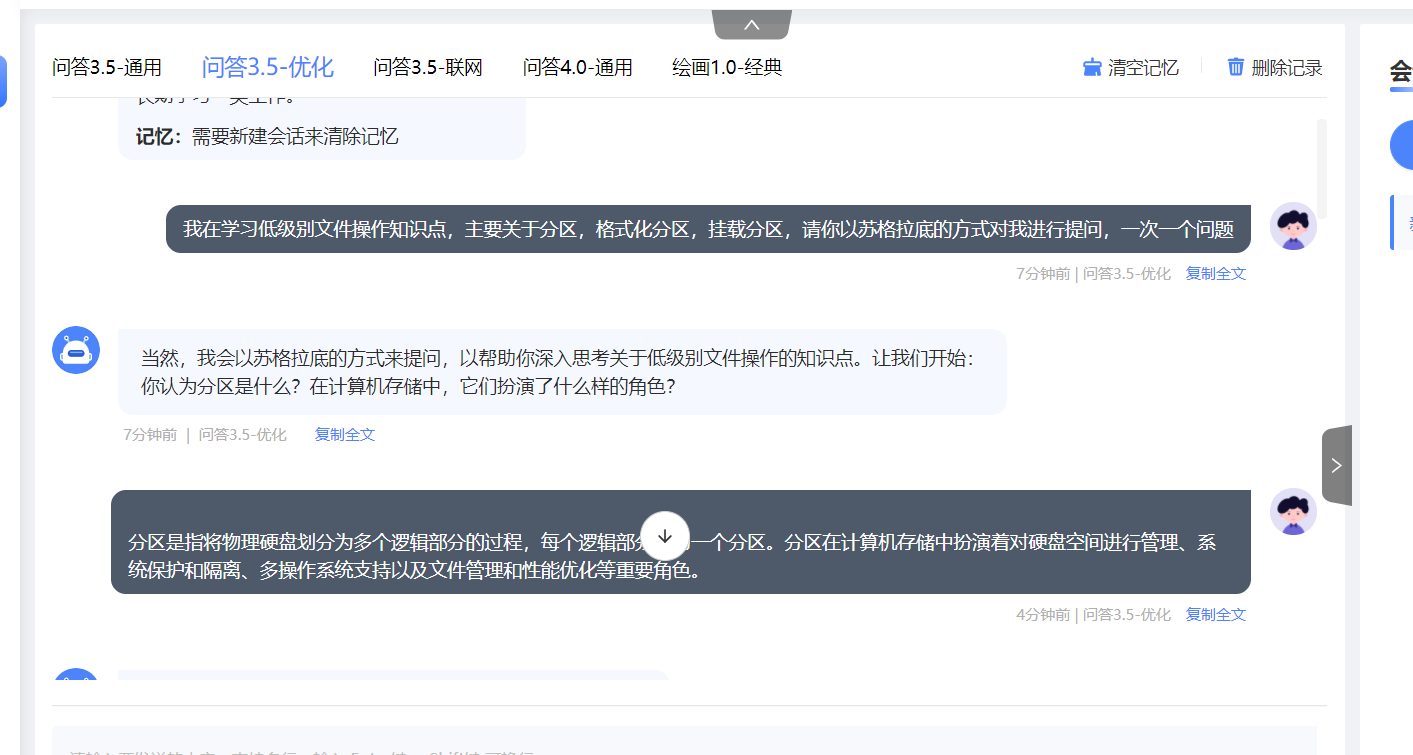Click the bot reply starting 当然，我会以苏格拉底
Screen dimensions: 1413x755
pyautogui.click(x=562, y=371)
